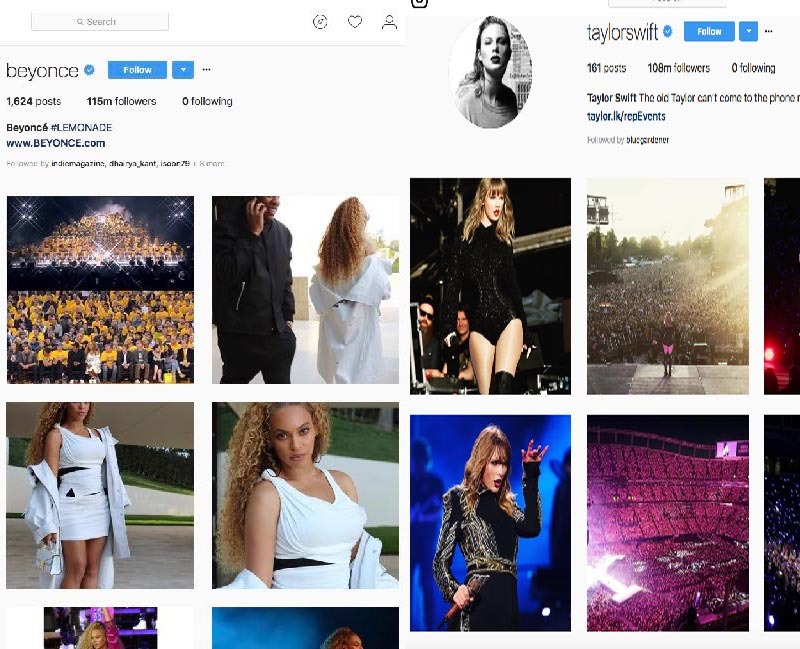Open more options dots for taylorswift
The width and height of the screenshot is (800, 649).
coord(768,31)
